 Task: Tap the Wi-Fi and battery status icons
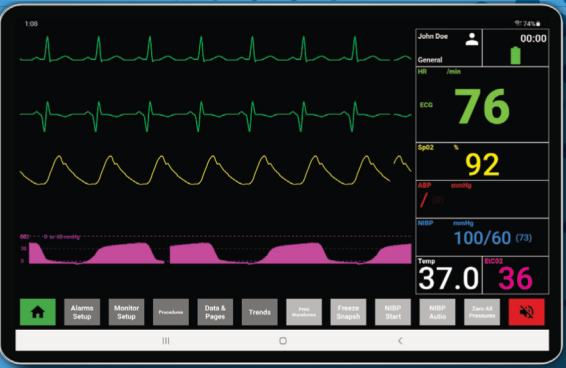point(527,24)
